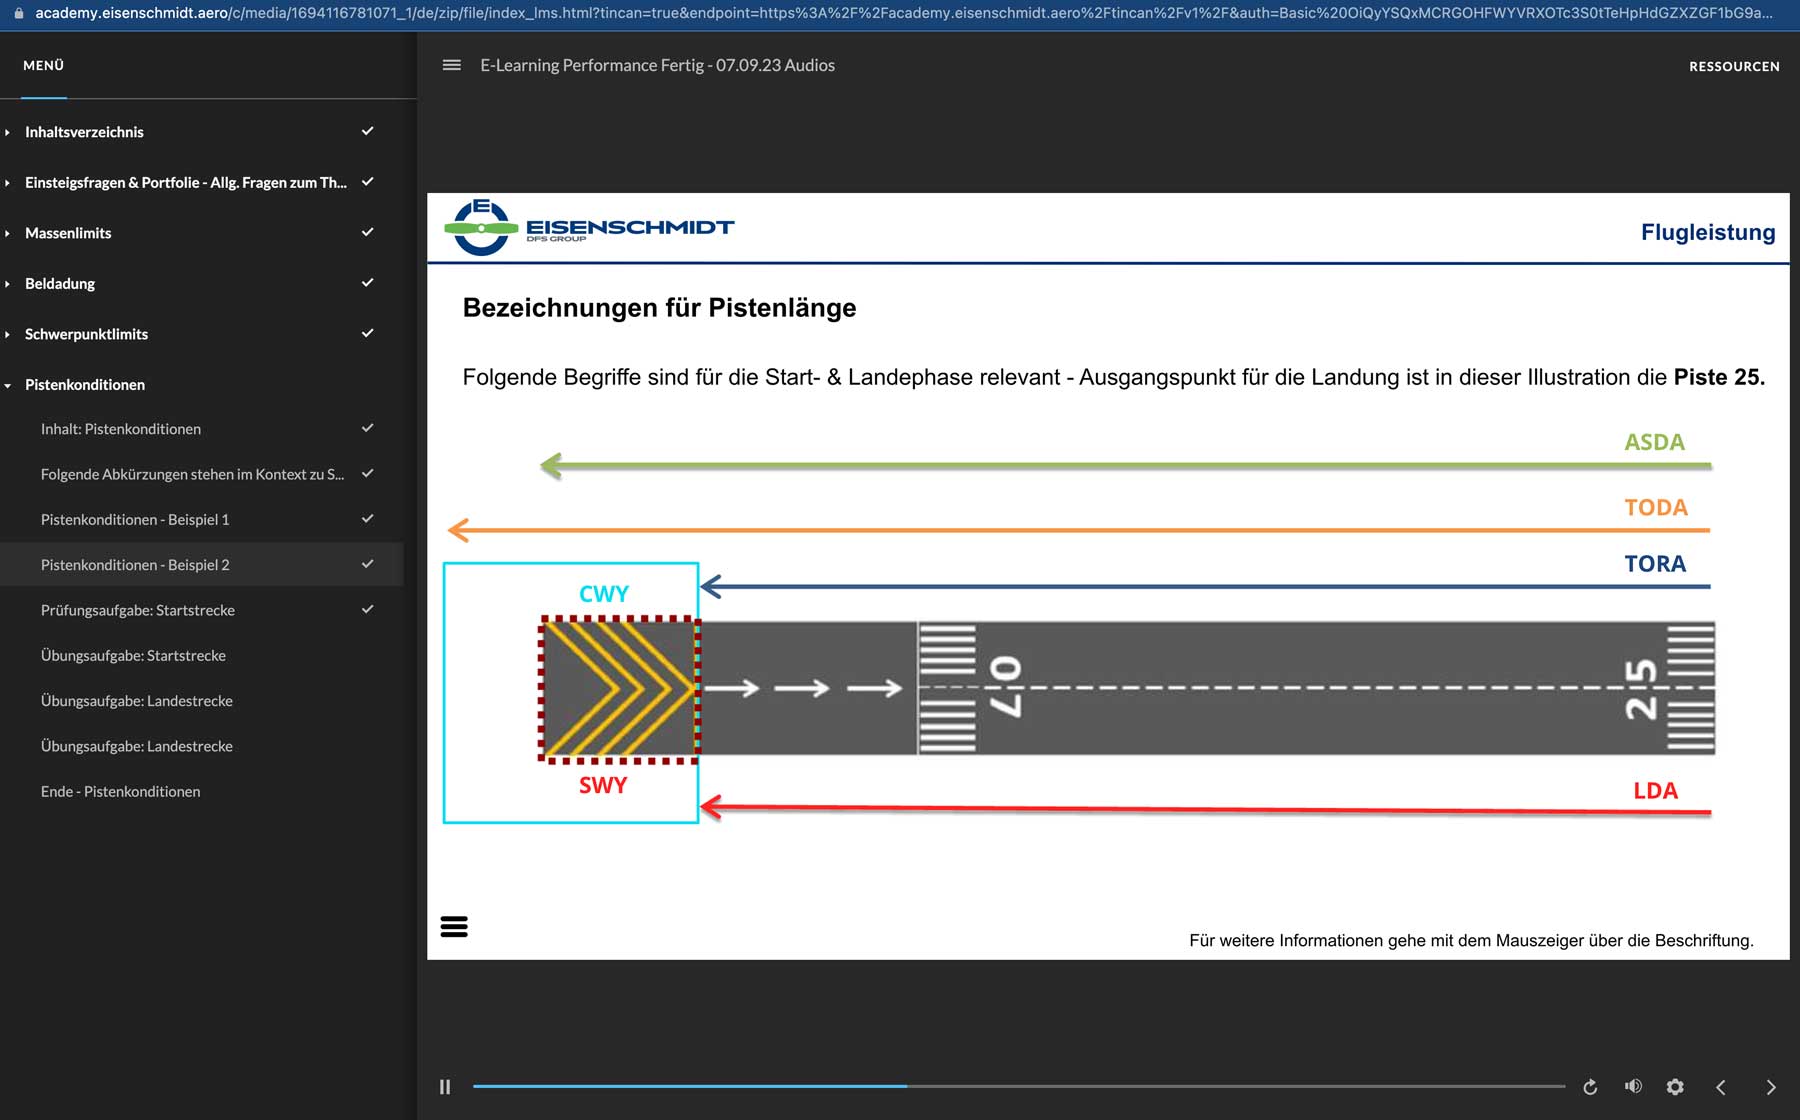The width and height of the screenshot is (1800, 1120).
Task: Click the TORA label on the diagram
Action: click(1655, 564)
